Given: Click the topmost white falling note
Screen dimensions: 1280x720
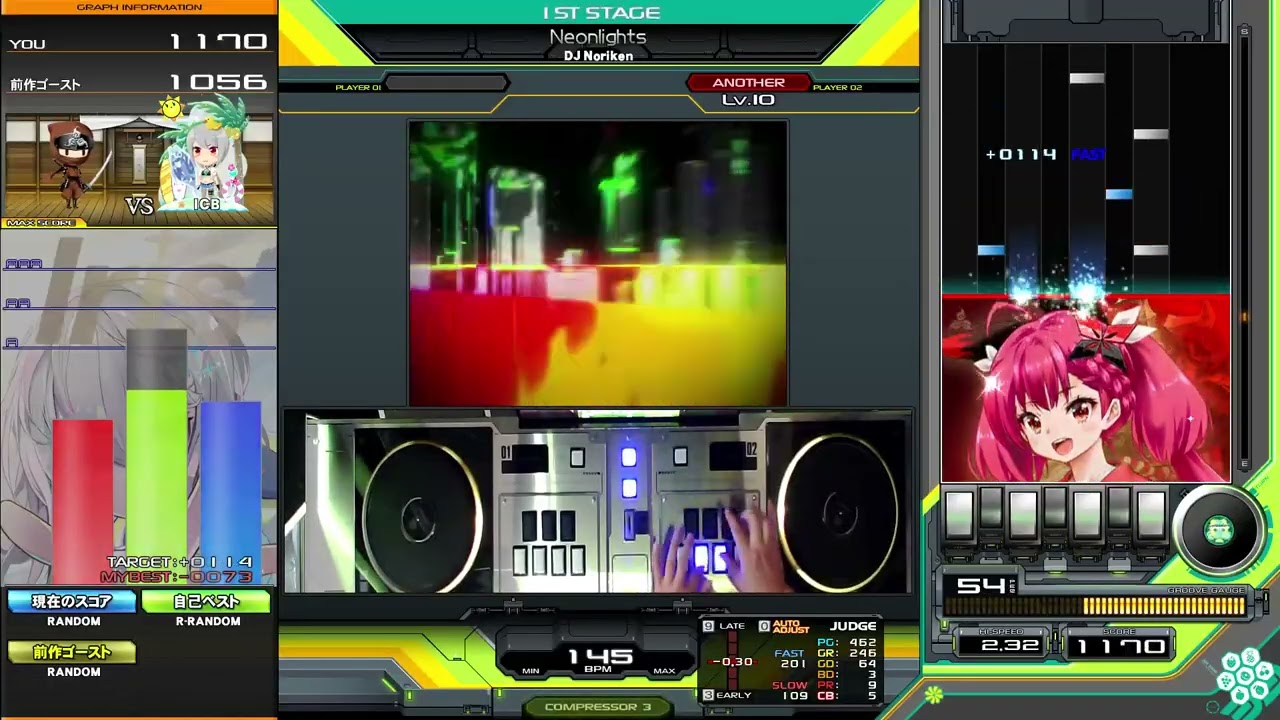Looking at the screenshot, I should [x=1087, y=78].
